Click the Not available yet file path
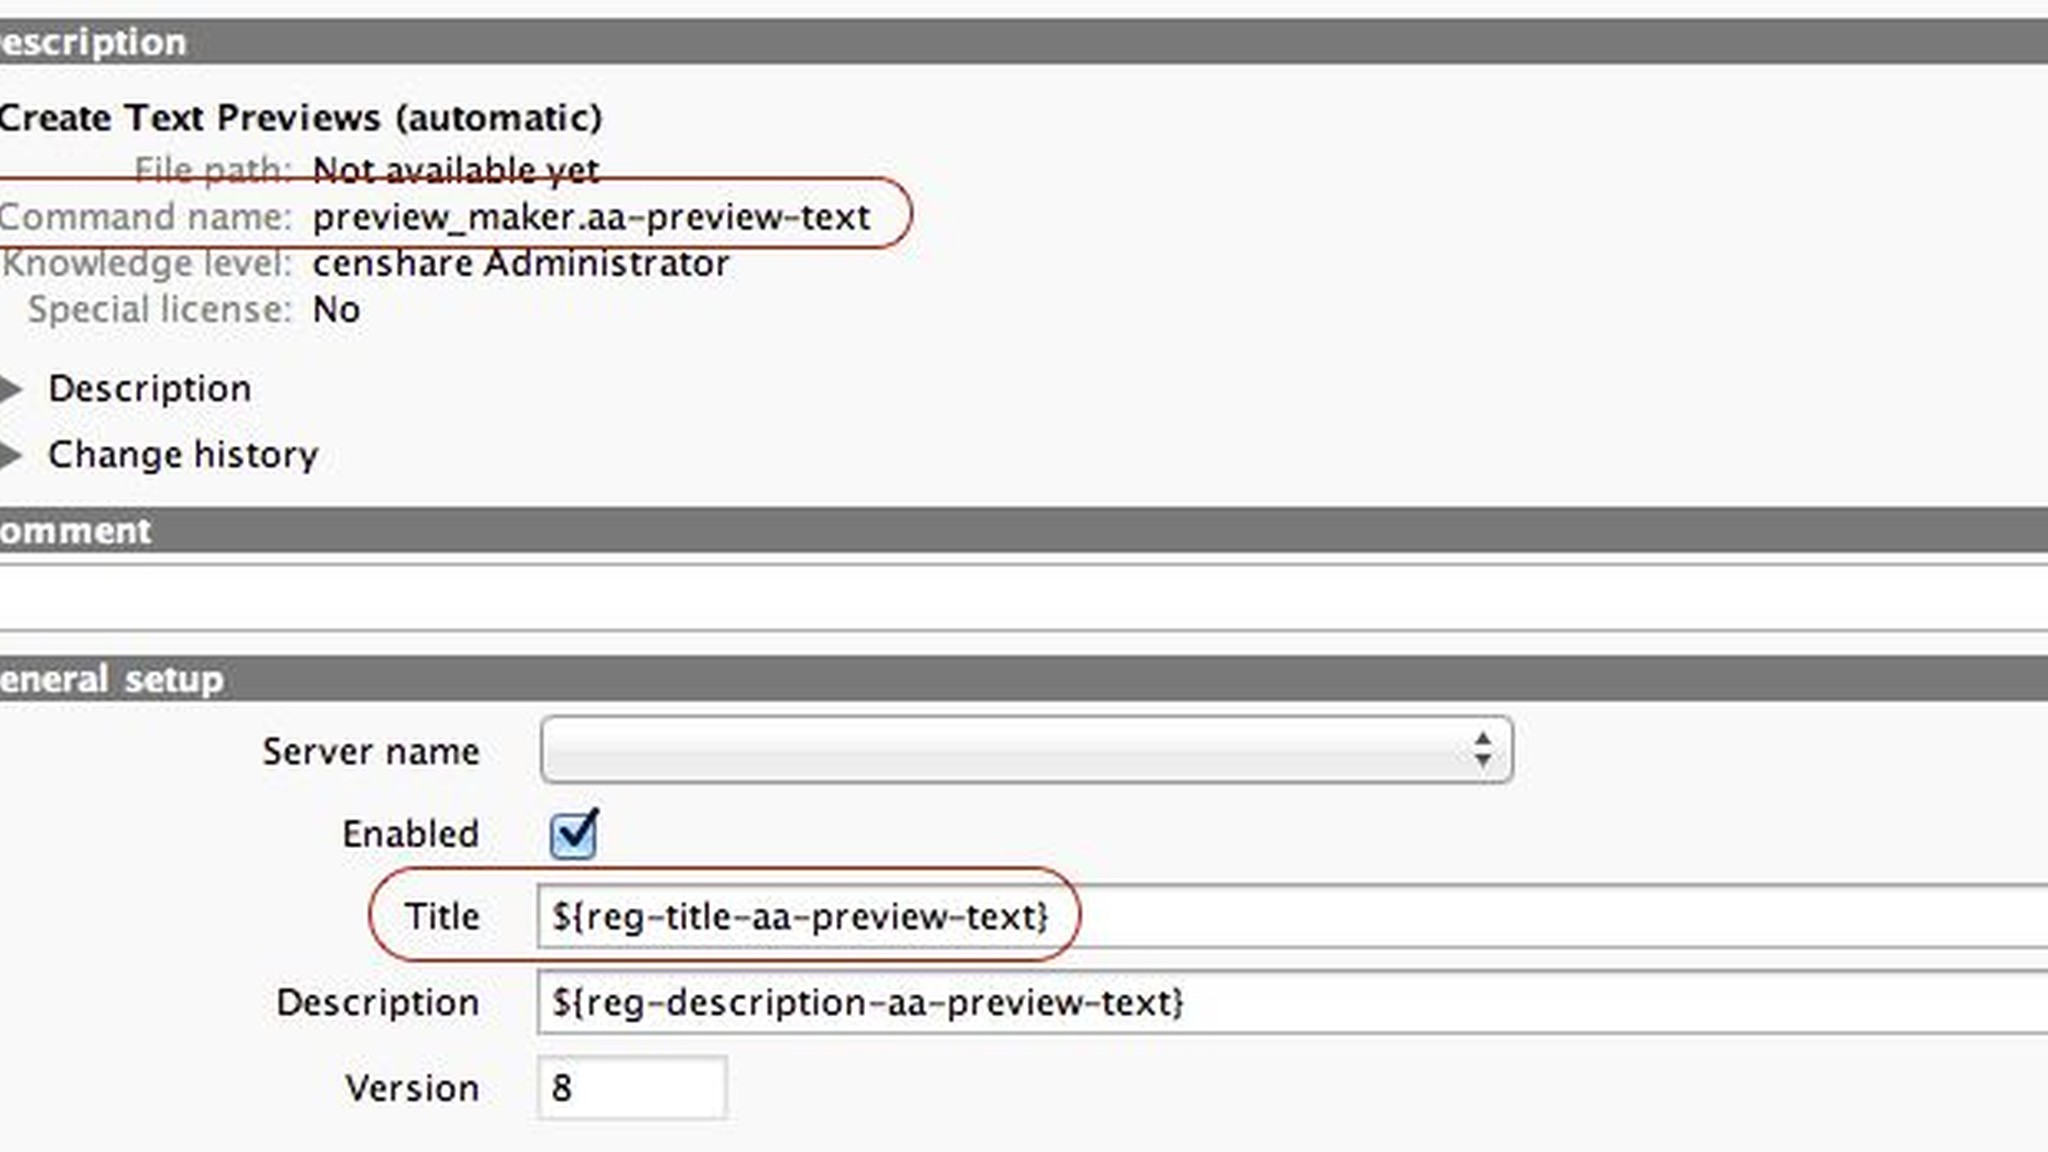Screen dimensions: 2048x1152 [456, 170]
